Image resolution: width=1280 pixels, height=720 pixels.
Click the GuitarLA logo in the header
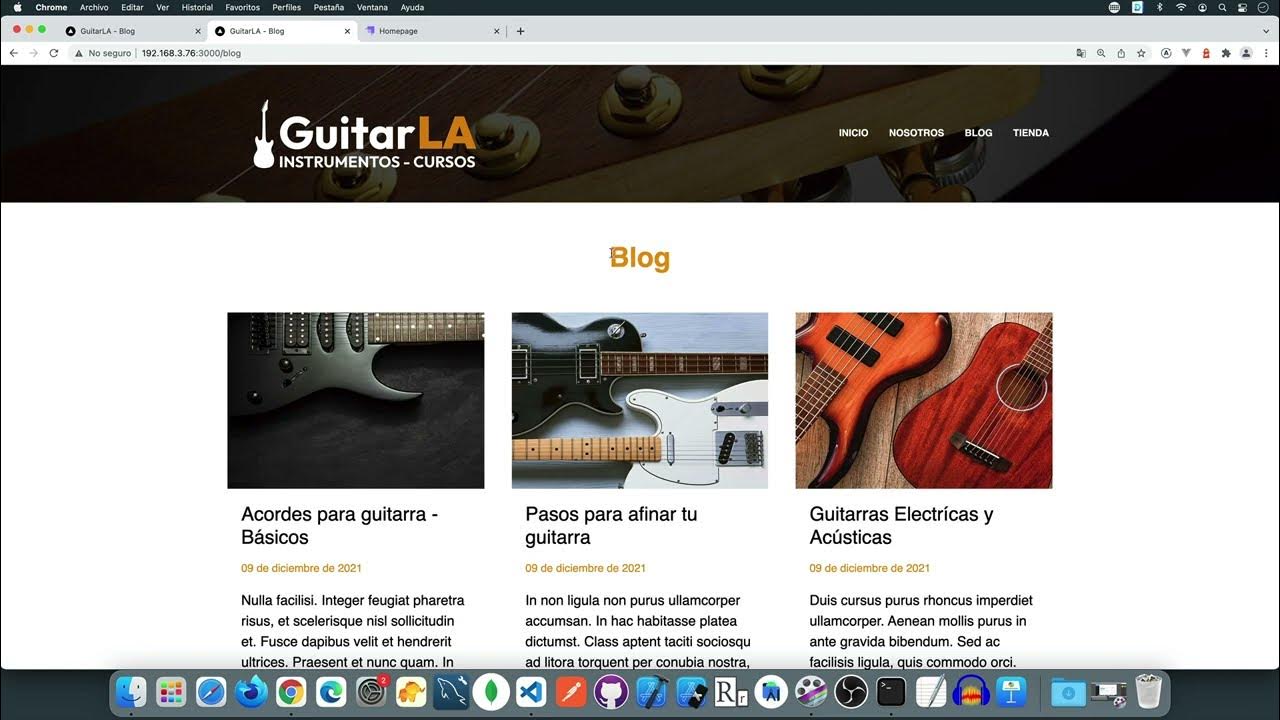pyautogui.click(x=364, y=134)
